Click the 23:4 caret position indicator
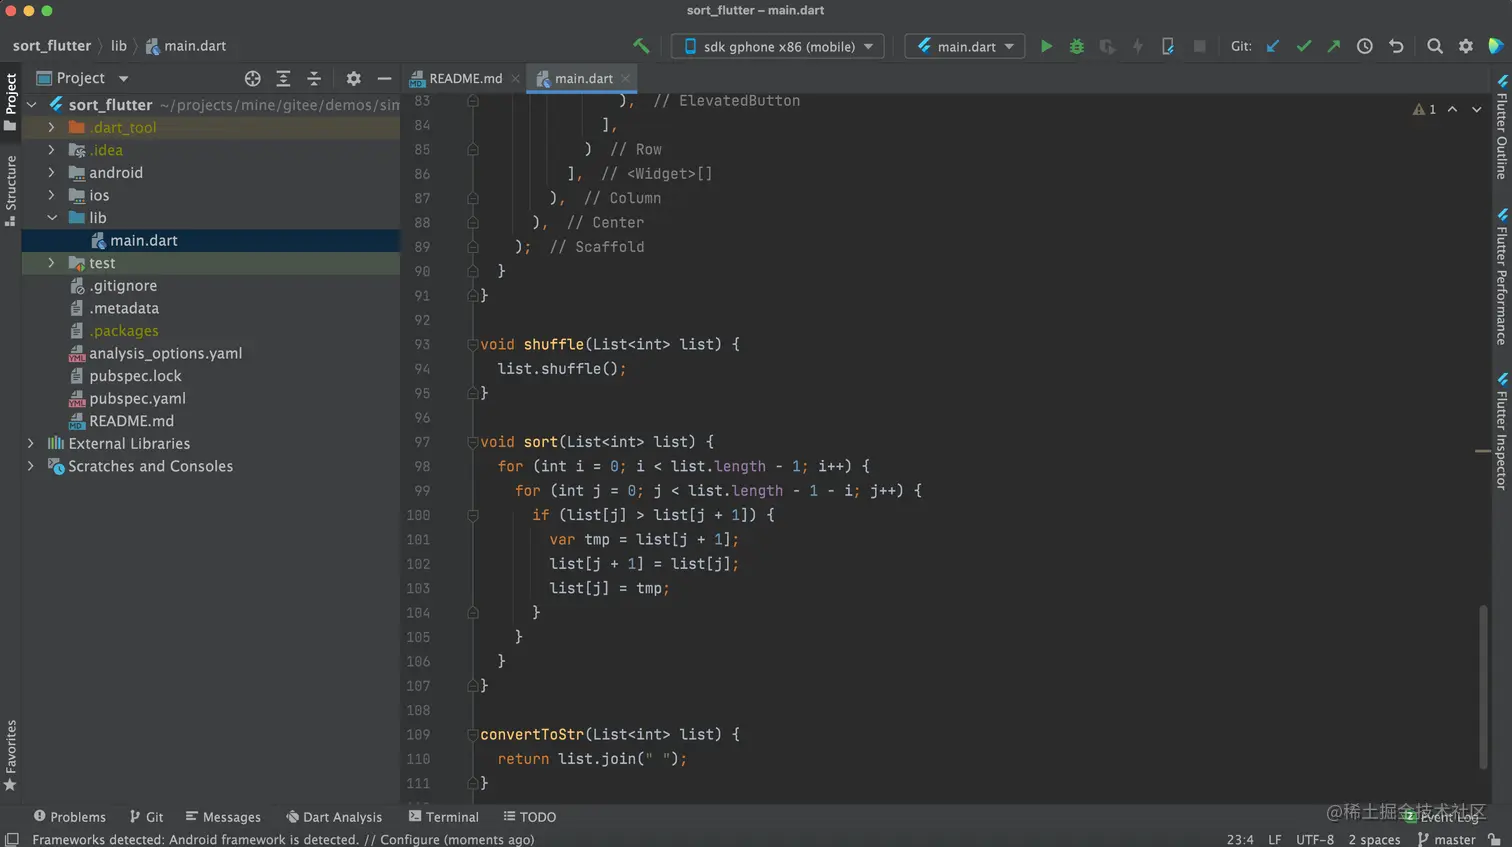The width and height of the screenshot is (1512, 847). coord(1240,839)
